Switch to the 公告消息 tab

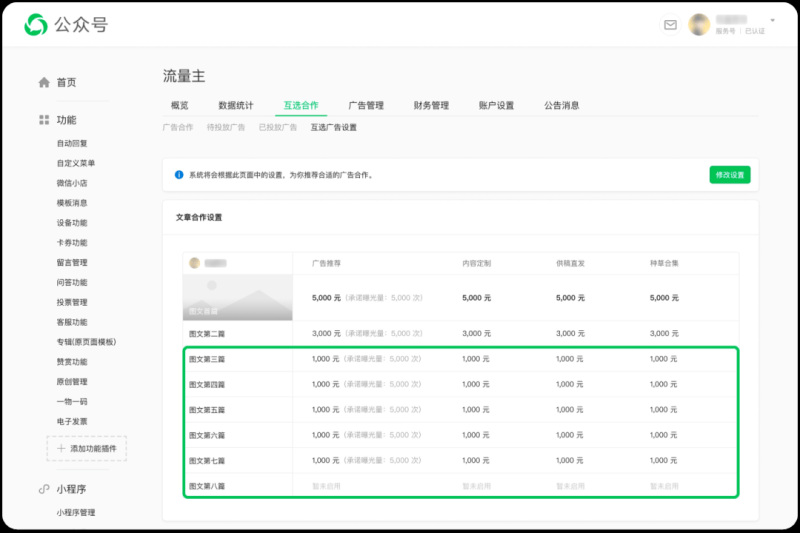(562, 106)
